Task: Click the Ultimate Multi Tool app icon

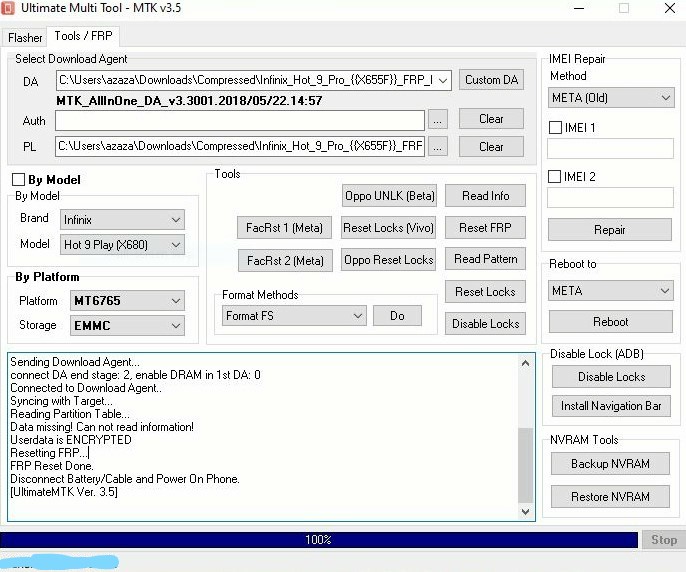Action: (x=8, y=8)
